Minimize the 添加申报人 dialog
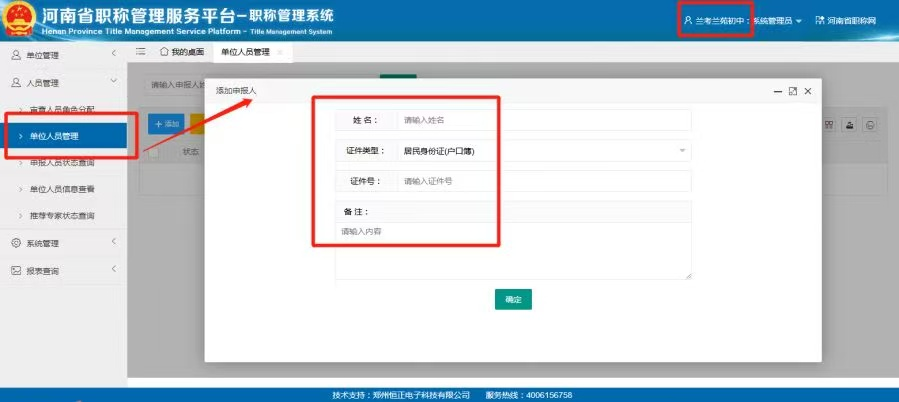The width and height of the screenshot is (899, 402). pos(778,91)
